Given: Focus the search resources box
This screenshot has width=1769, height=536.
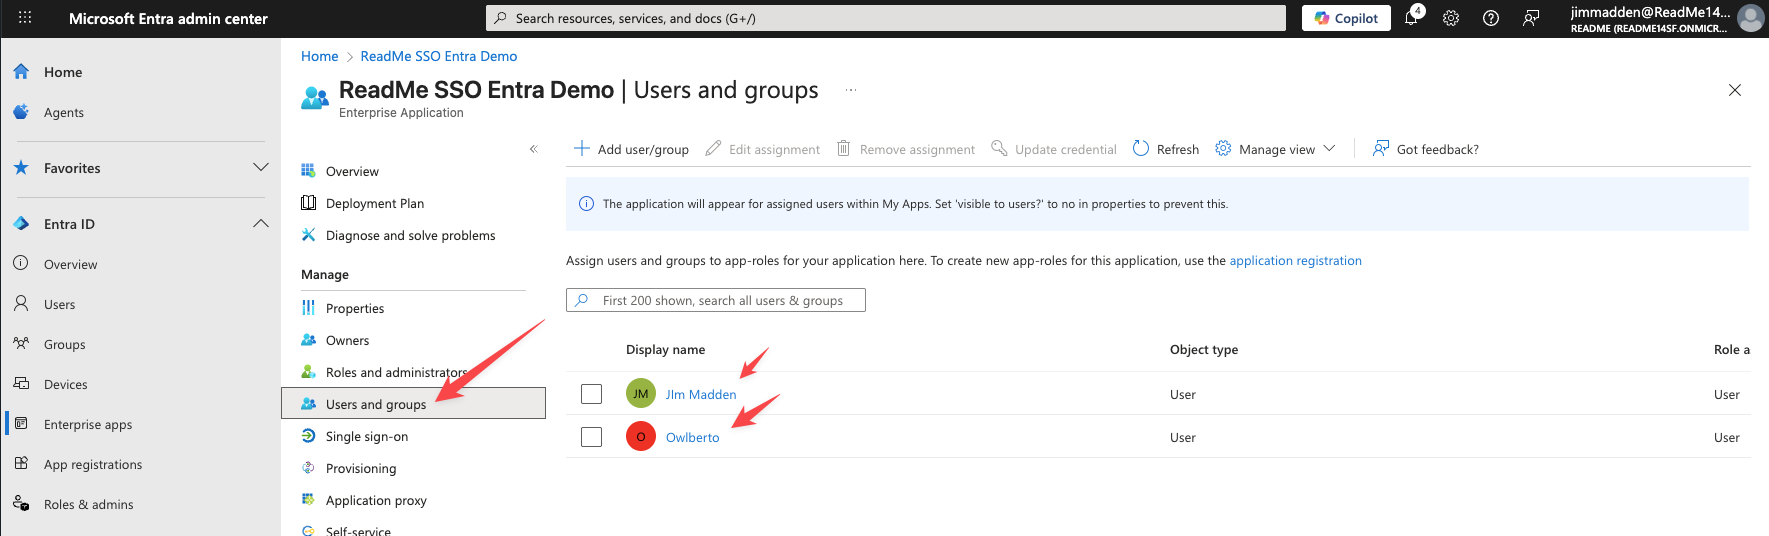Looking at the screenshot, I should point(886,18).
